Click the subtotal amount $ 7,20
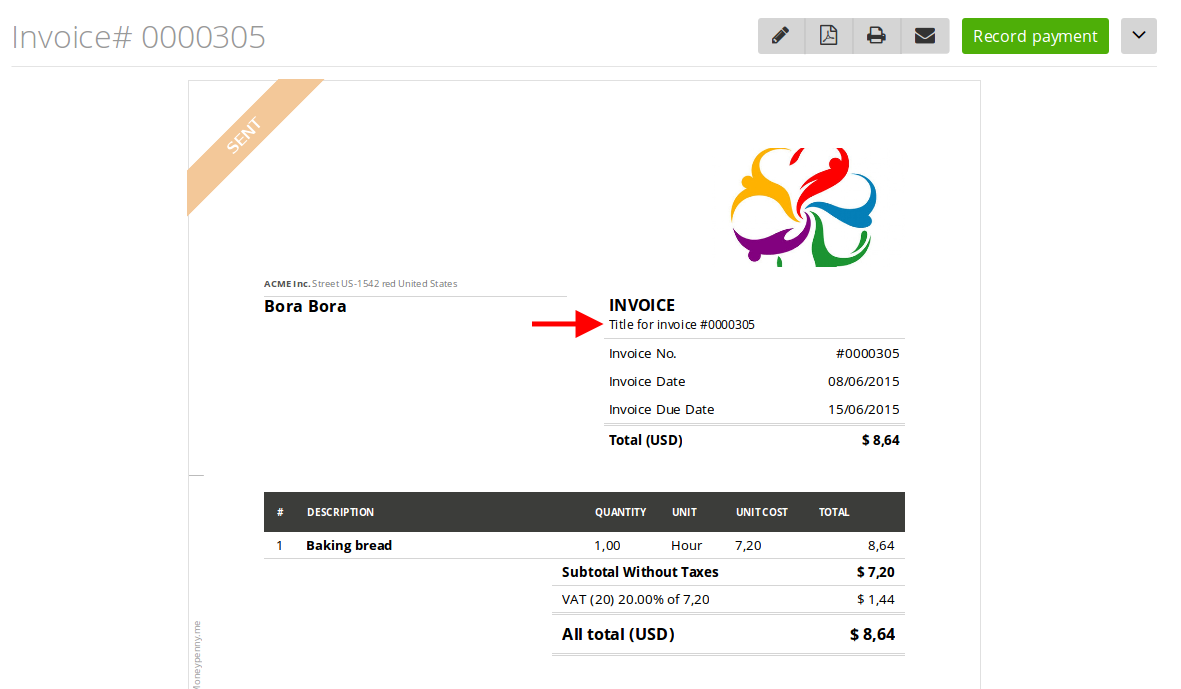1181x689 pixels. coord(876,572)
